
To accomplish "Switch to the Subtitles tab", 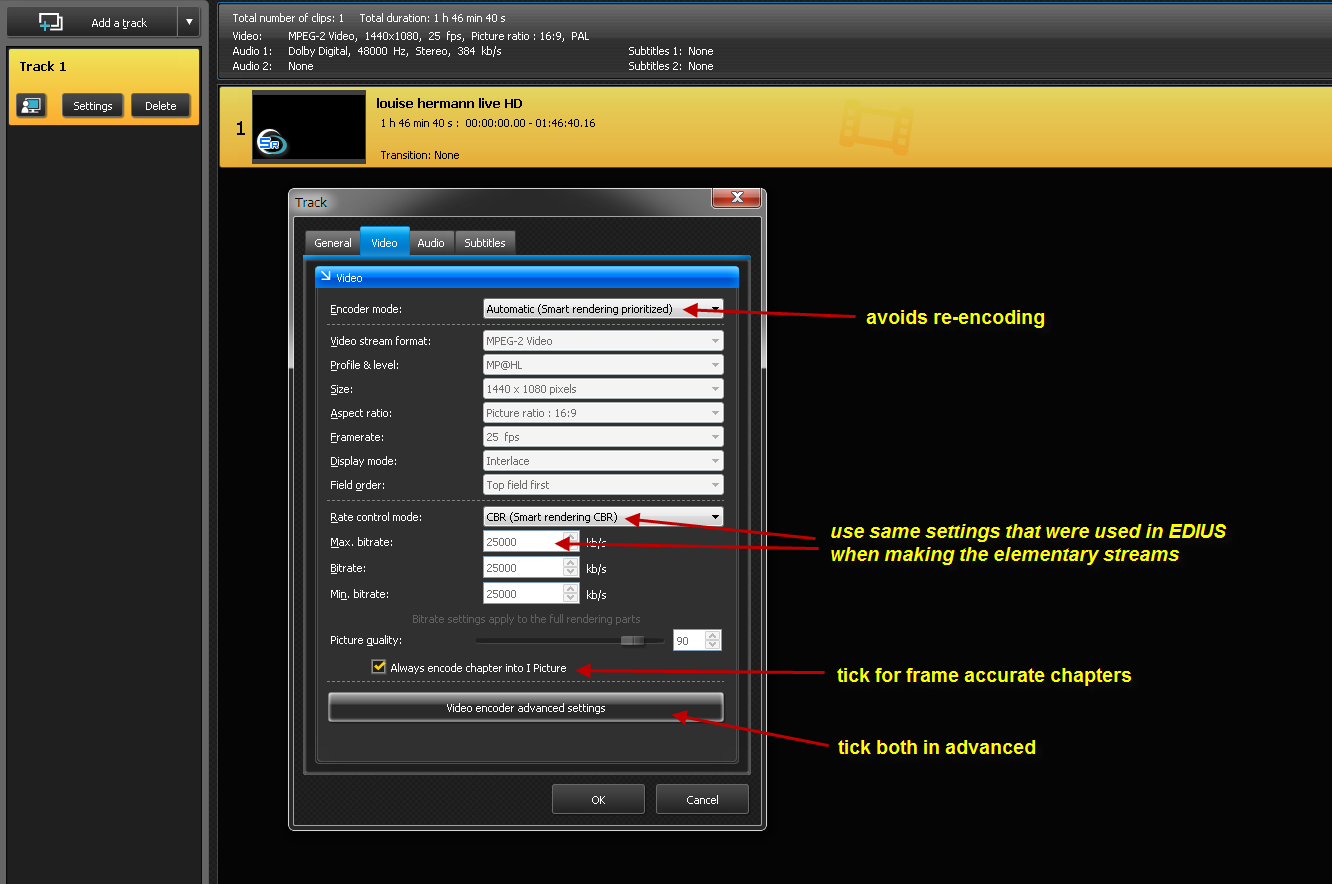I will (485, 243).
